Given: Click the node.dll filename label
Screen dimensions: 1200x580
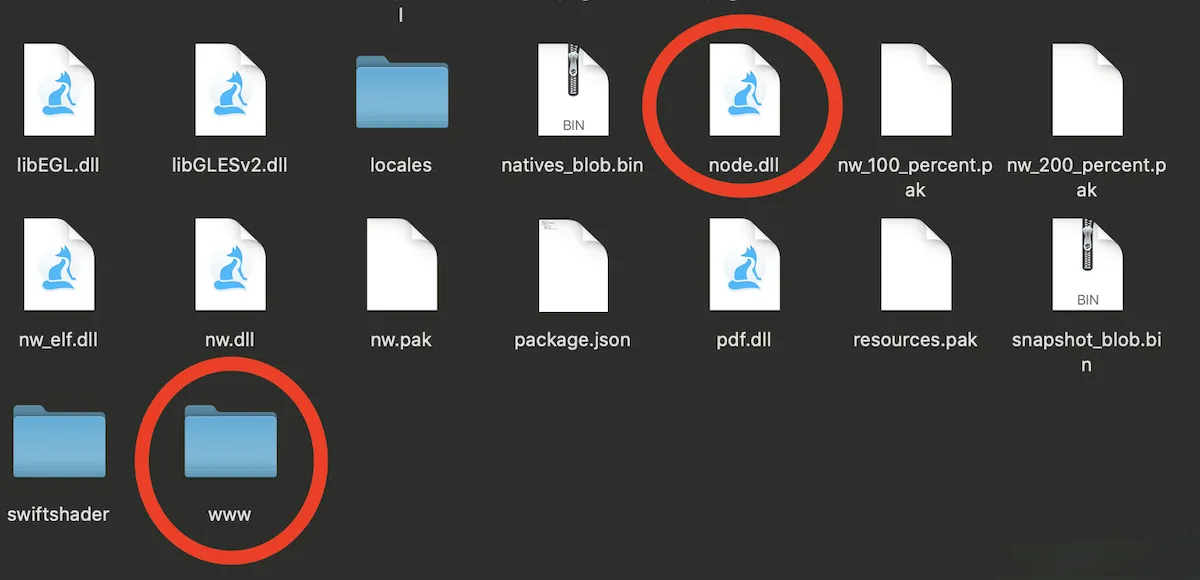Looking at the screenshot, I should click(x=743, y=165).
